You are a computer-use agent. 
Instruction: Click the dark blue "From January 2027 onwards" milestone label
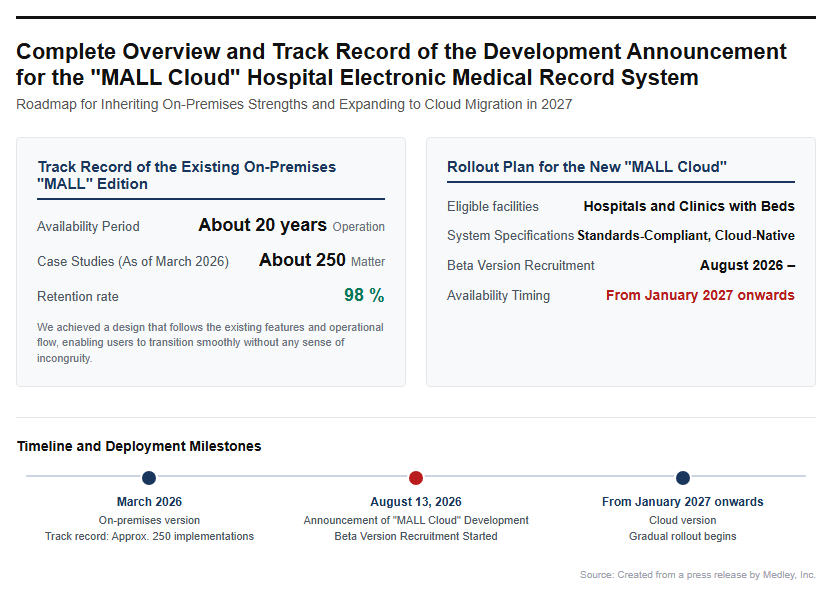click(x=683, y=502)
